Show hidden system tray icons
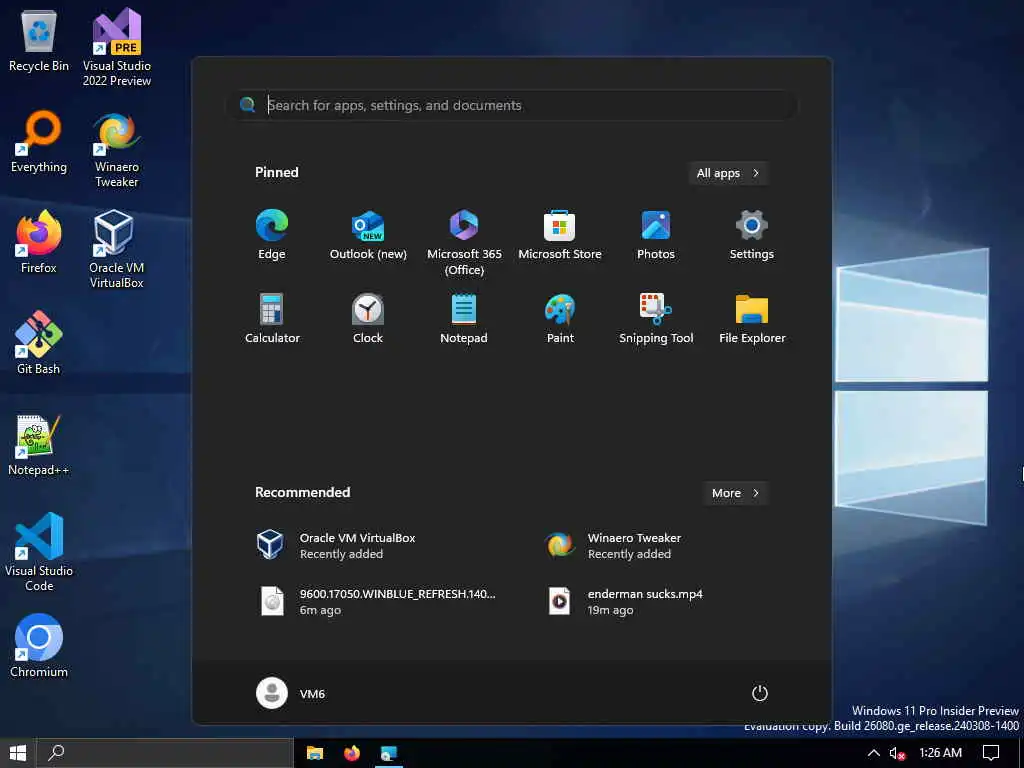The height and width of the screenshot is (768, 1024). point(873,753)
